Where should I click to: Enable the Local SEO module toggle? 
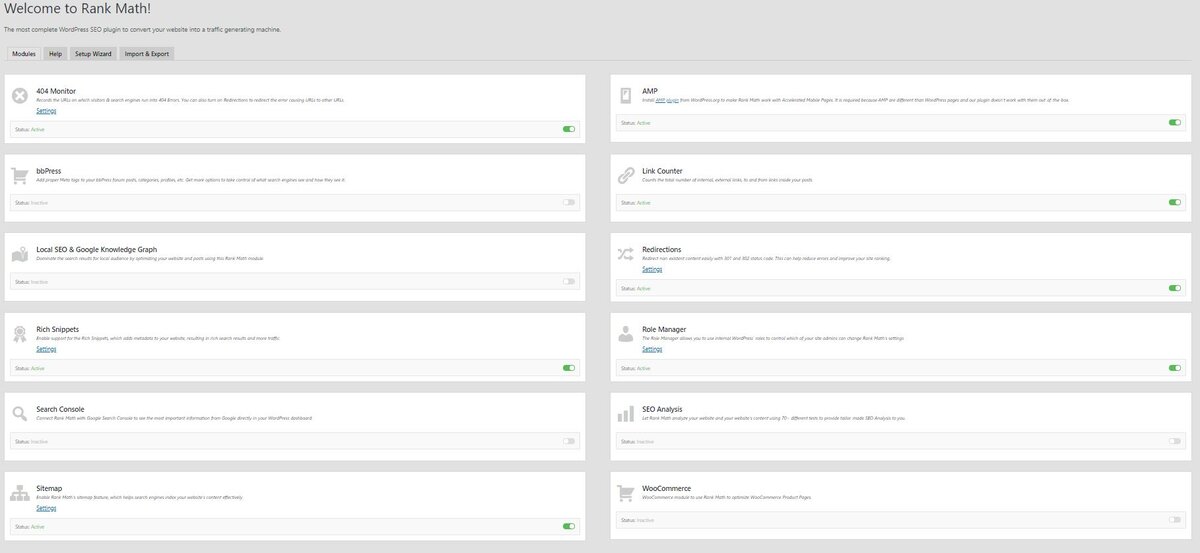click(x=569, y=281)
